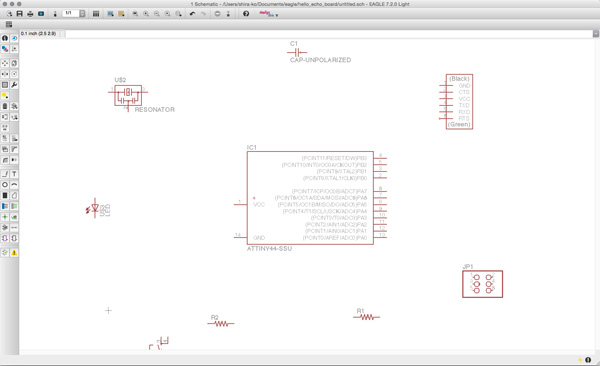
Task: Click Zoom to fit in the toolbar
Action: click(x=135, y=14)
